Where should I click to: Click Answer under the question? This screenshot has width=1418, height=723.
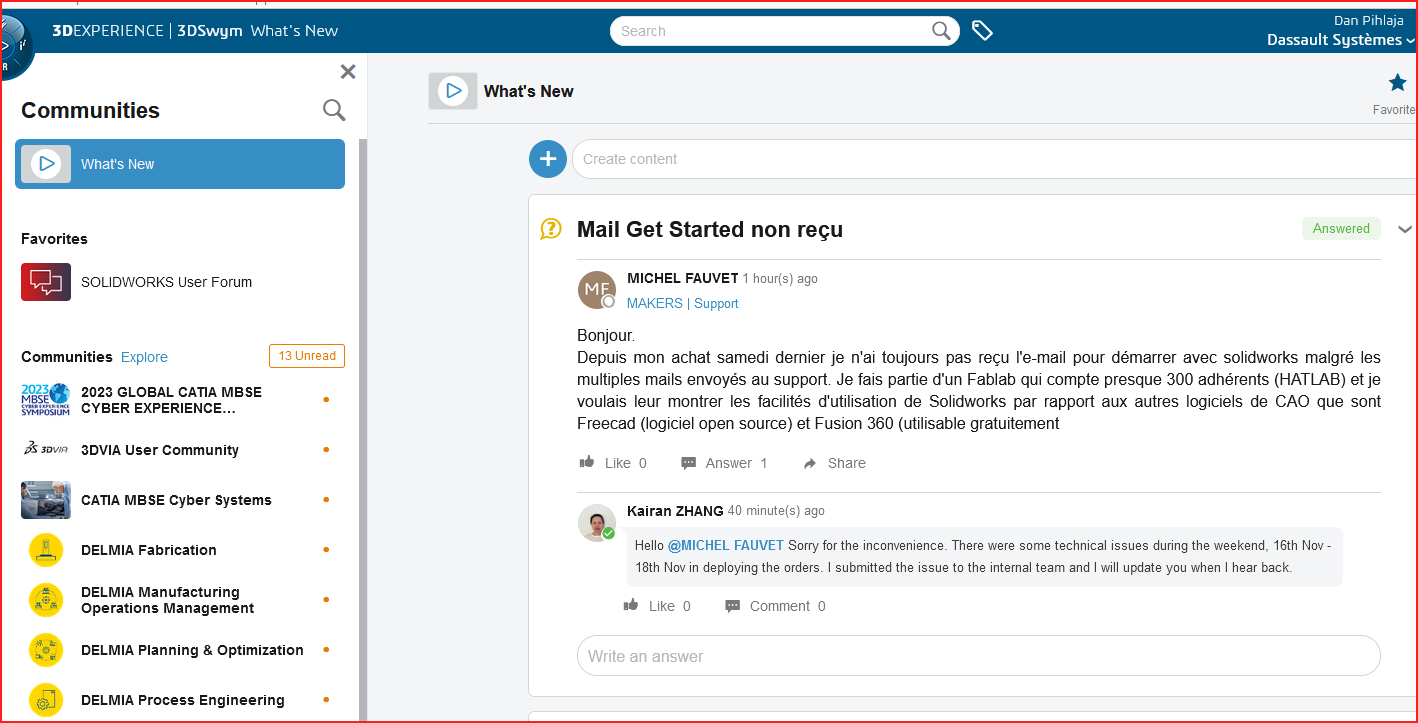[x=724, y=463]
